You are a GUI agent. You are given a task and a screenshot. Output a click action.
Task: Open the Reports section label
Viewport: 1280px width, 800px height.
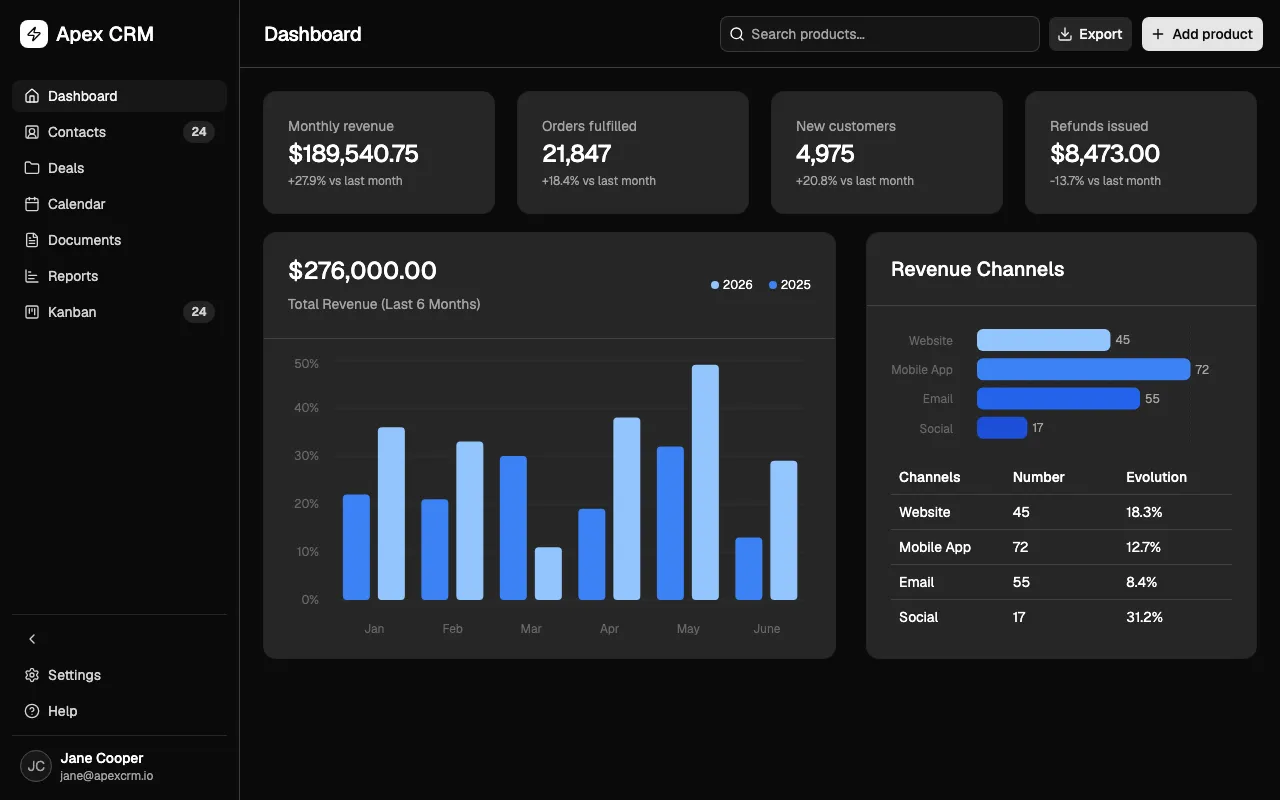click(x=73, y=276)
